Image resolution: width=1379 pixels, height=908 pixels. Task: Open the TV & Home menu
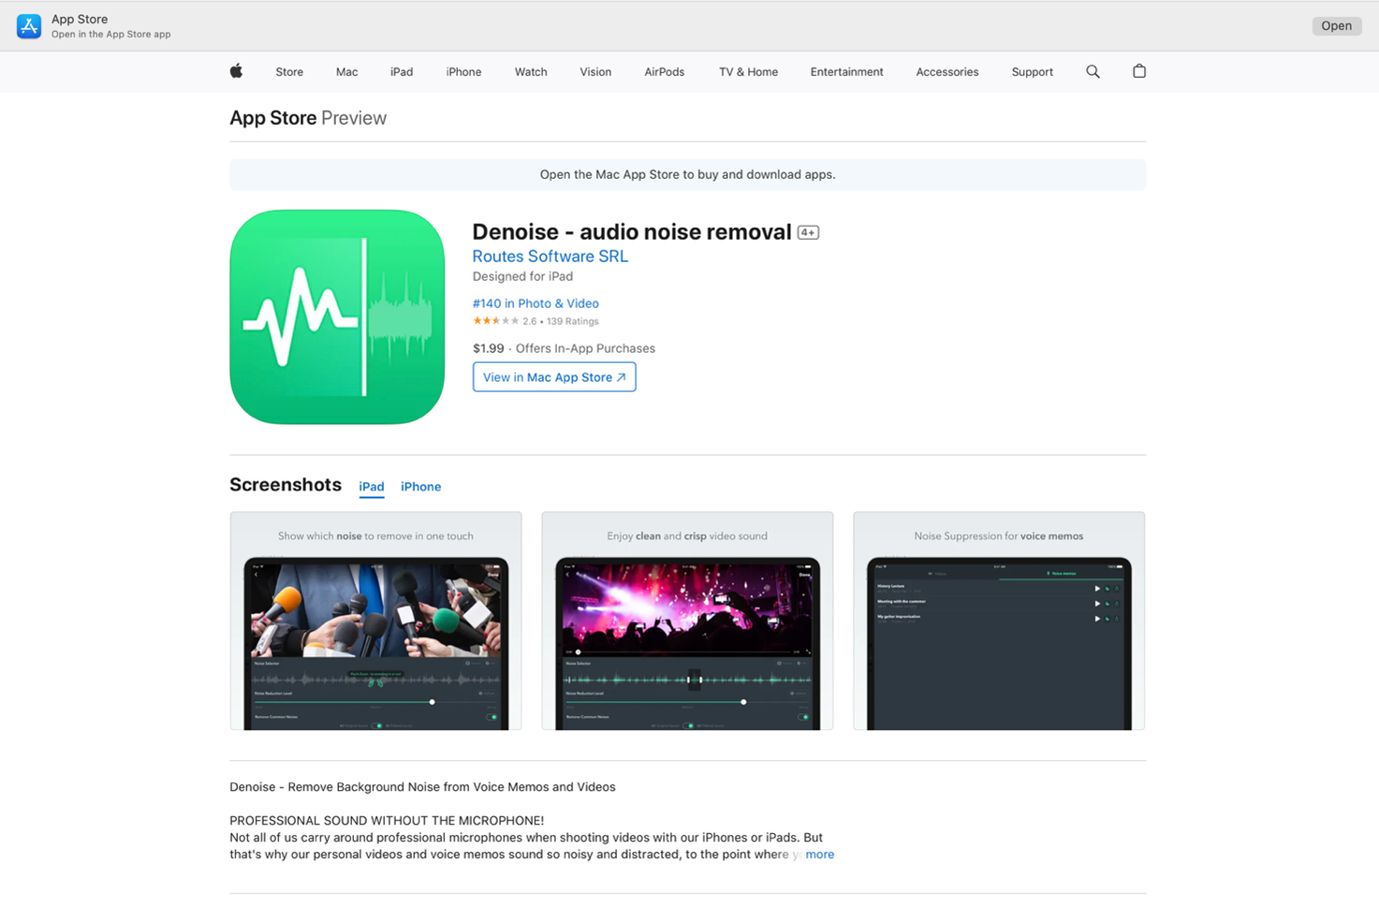coord(748,72)
